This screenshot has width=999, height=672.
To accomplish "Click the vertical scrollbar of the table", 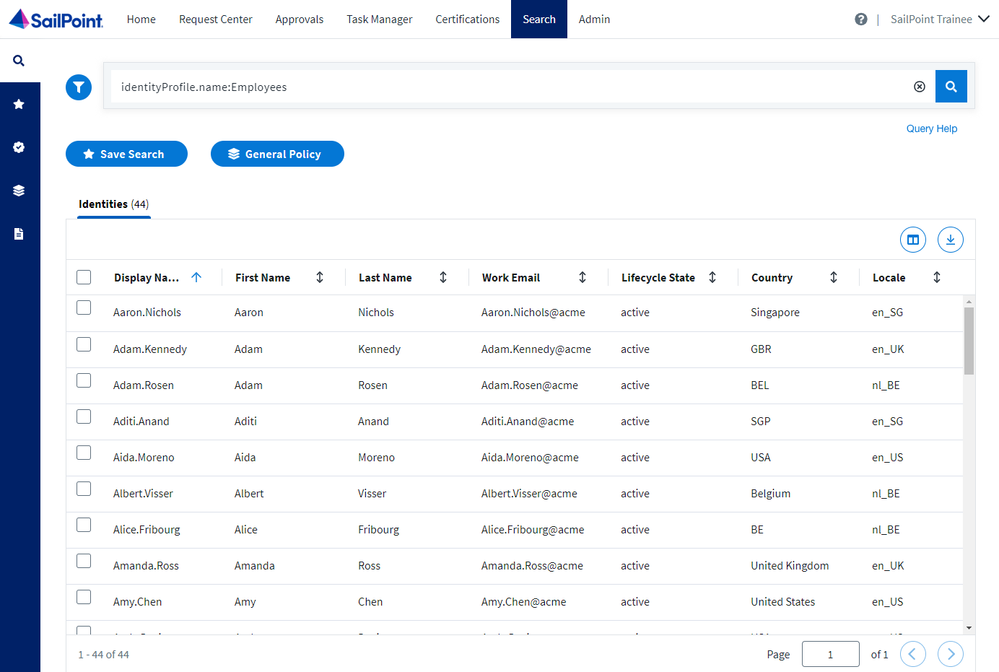I will tap(968, 340).
